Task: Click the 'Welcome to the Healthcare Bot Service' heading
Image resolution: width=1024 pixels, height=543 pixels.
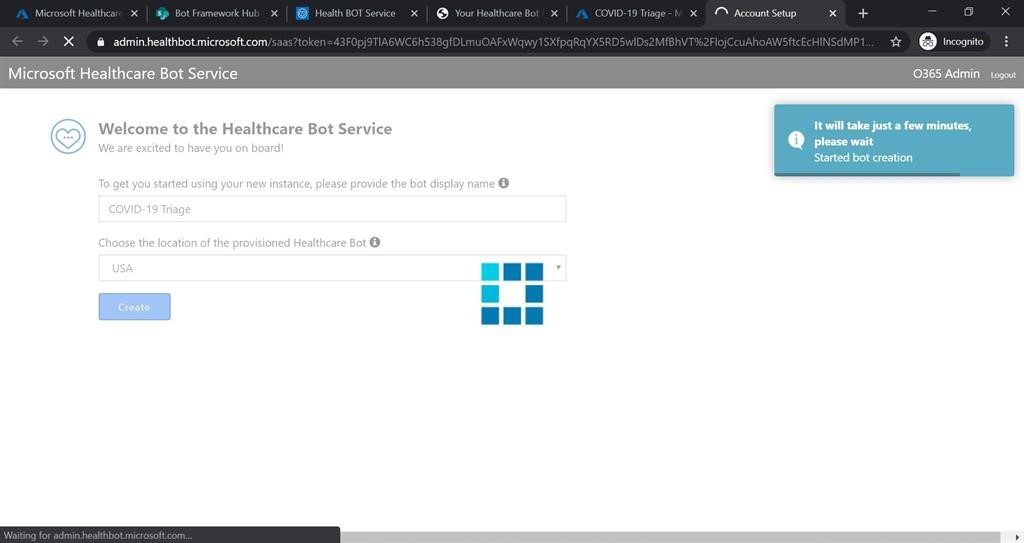Action: click(245, 129)
